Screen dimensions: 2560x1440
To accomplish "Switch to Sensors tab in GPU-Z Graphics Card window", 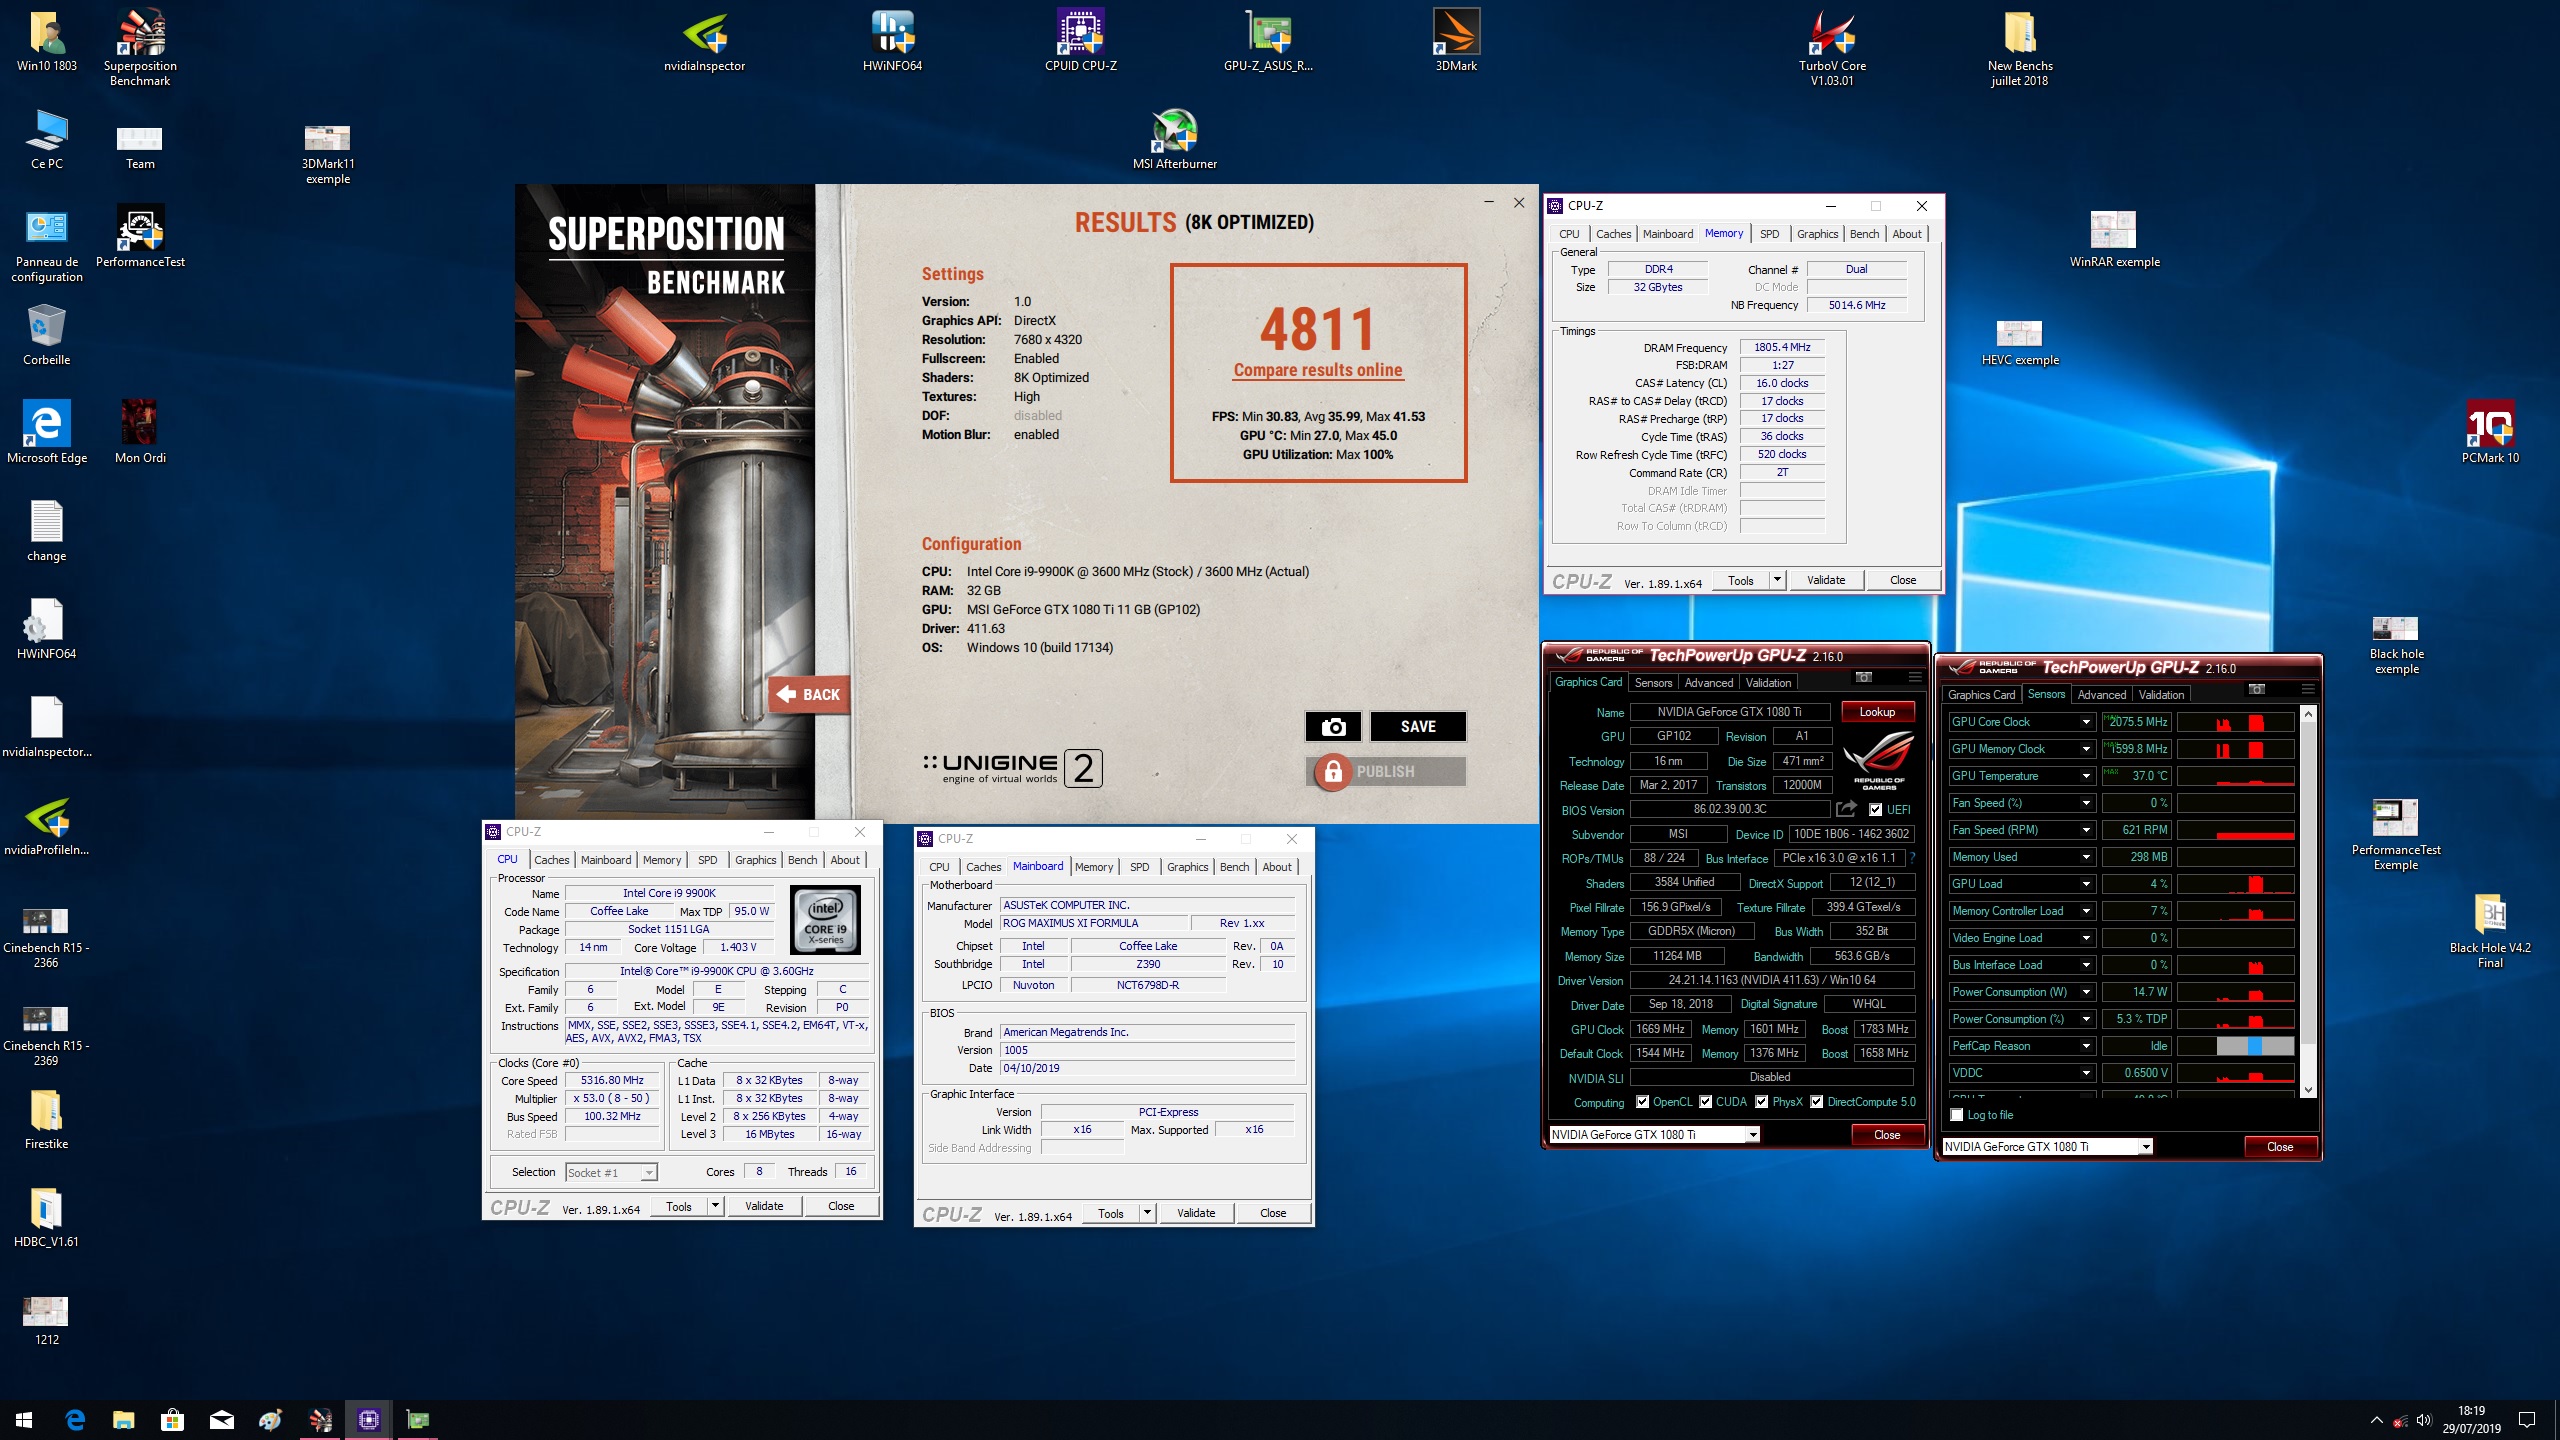I will tap(1653, 683).
